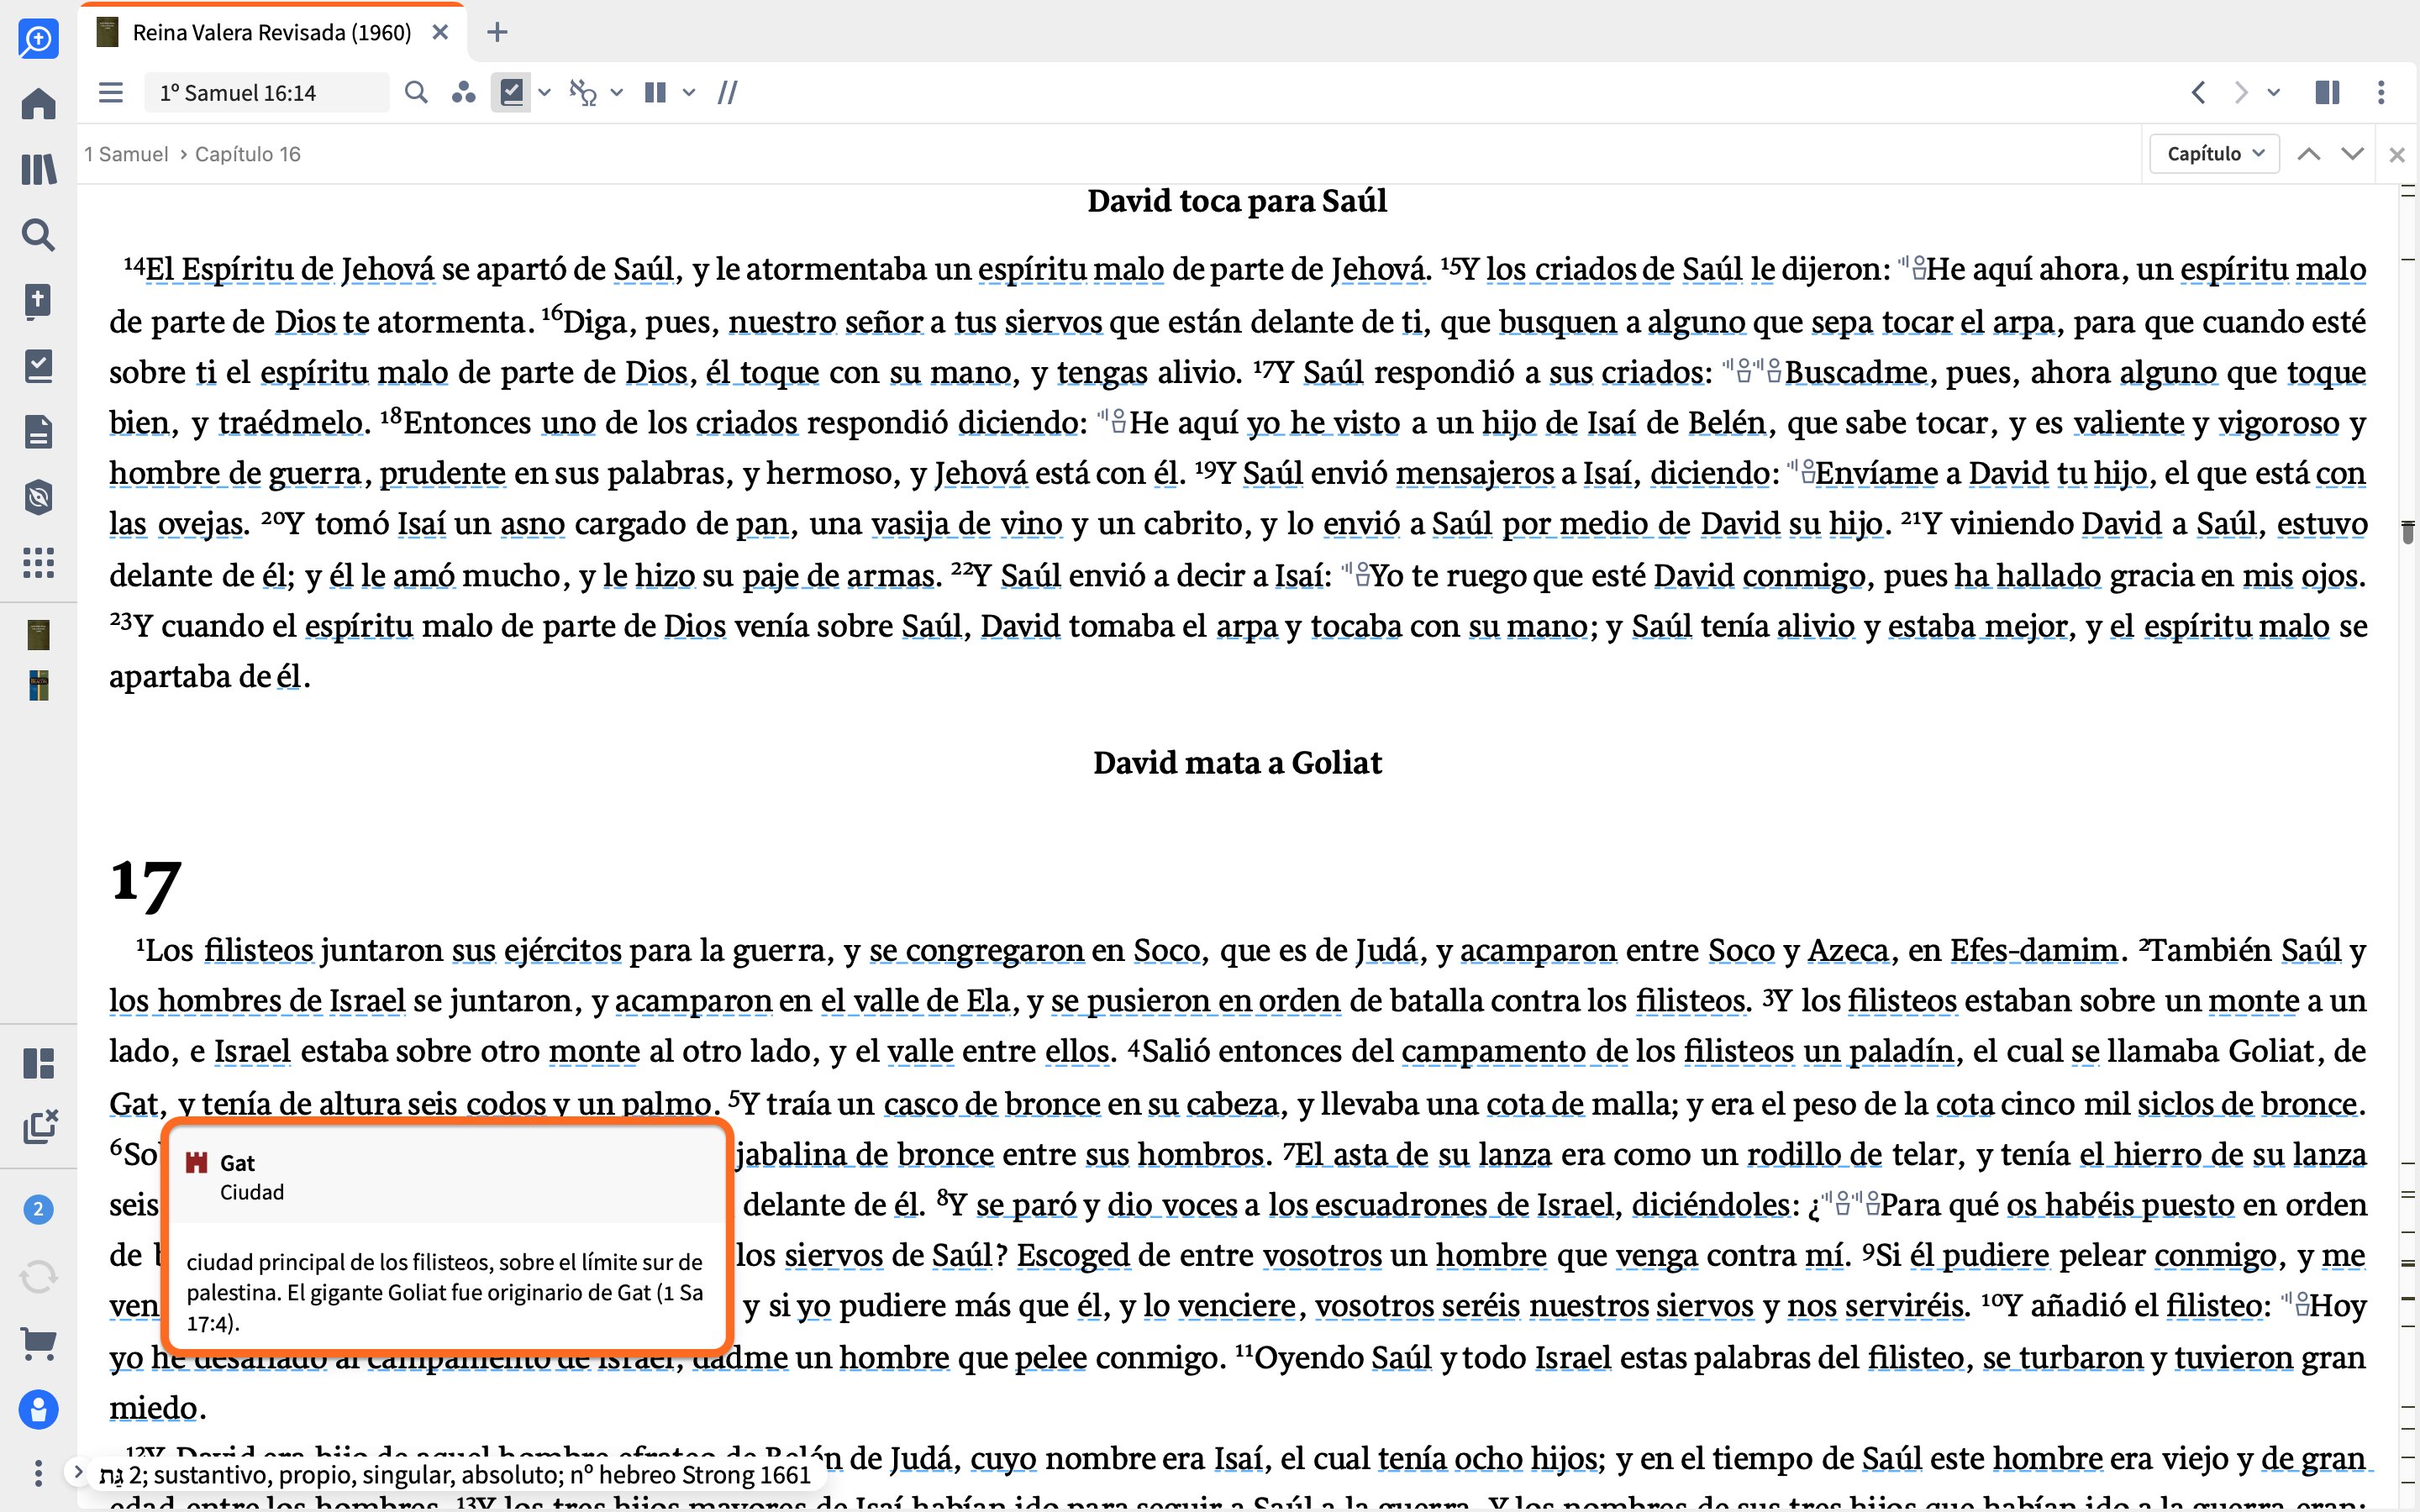Add a new tab with the plus button

coord(497,33)
